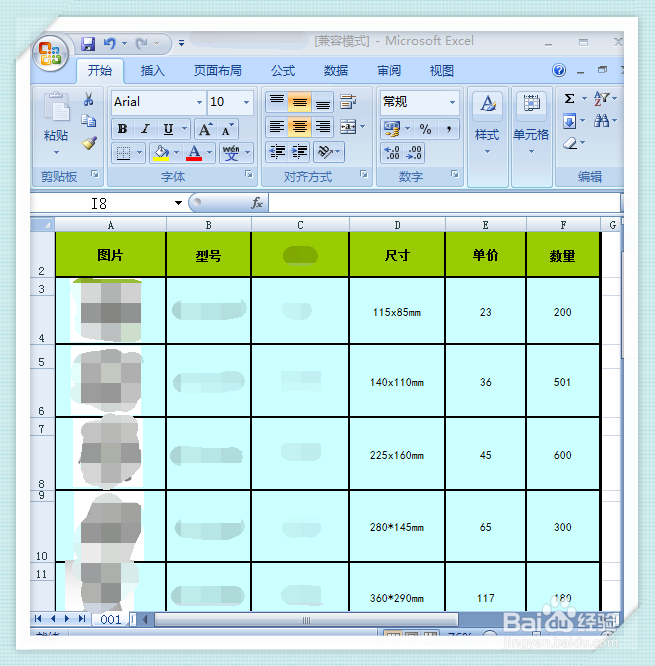Toggle center horizontal alignment

299,127
